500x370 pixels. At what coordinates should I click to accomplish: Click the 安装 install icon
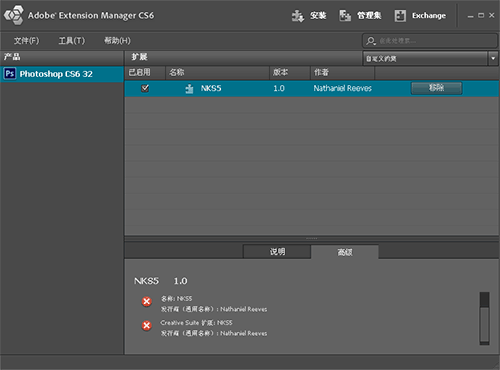click(x=298, y=16)
